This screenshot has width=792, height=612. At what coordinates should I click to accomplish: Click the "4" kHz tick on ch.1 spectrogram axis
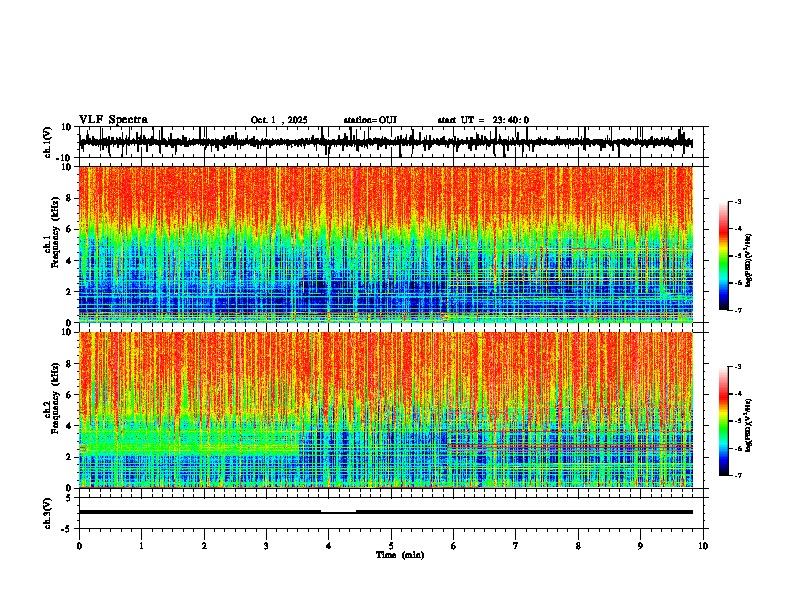pos(70,261)
